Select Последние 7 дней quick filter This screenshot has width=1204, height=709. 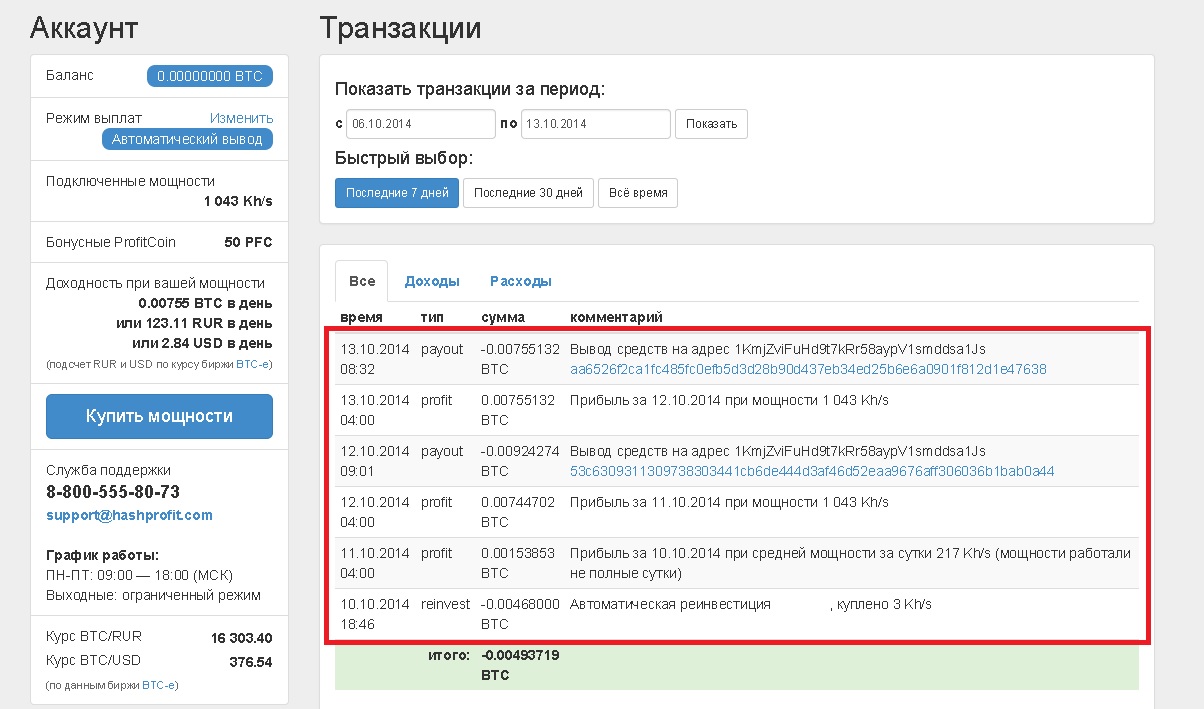(x=397, y=193)
